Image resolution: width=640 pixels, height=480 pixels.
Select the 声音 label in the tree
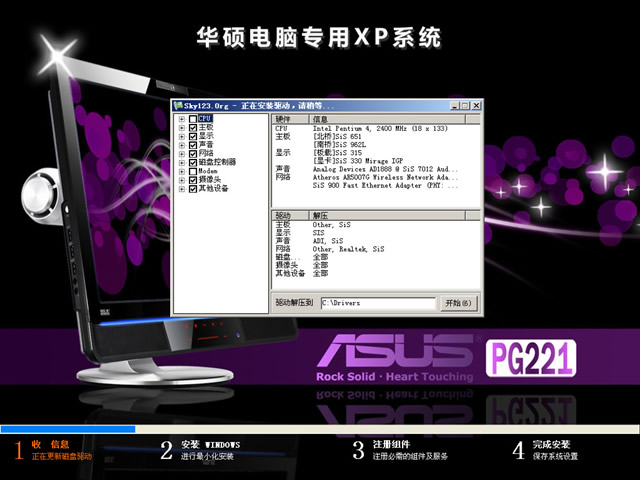[x=206, y=145]
